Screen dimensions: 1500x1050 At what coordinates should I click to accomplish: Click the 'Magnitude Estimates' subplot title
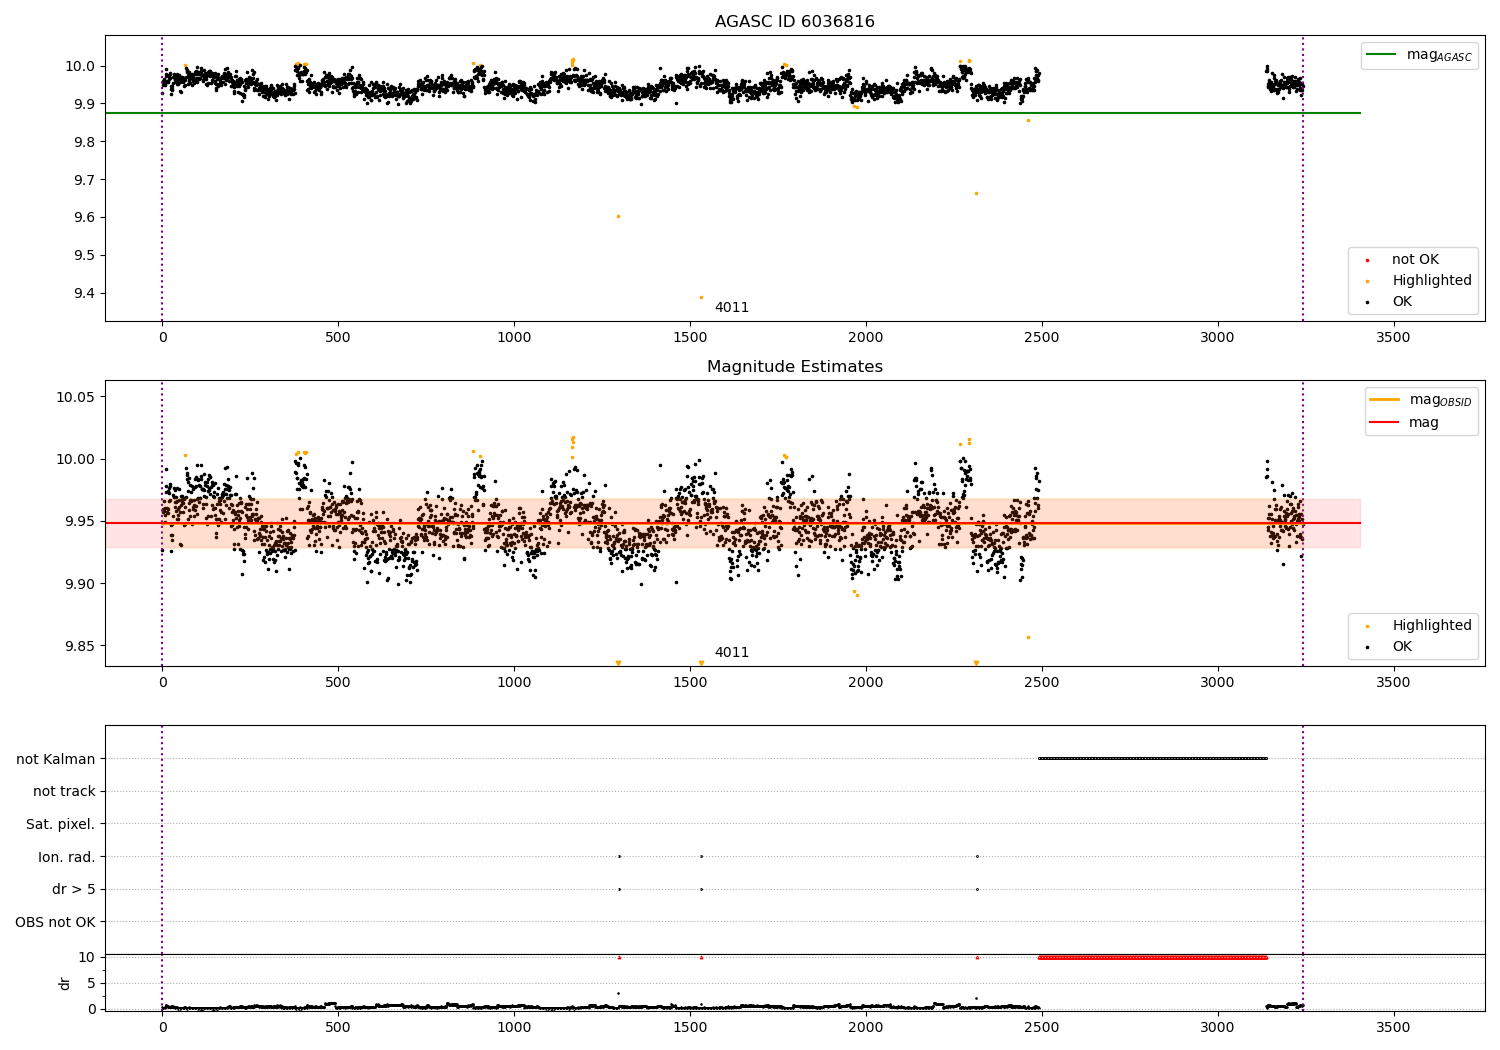pyautogui.click(x=794, y=367)
